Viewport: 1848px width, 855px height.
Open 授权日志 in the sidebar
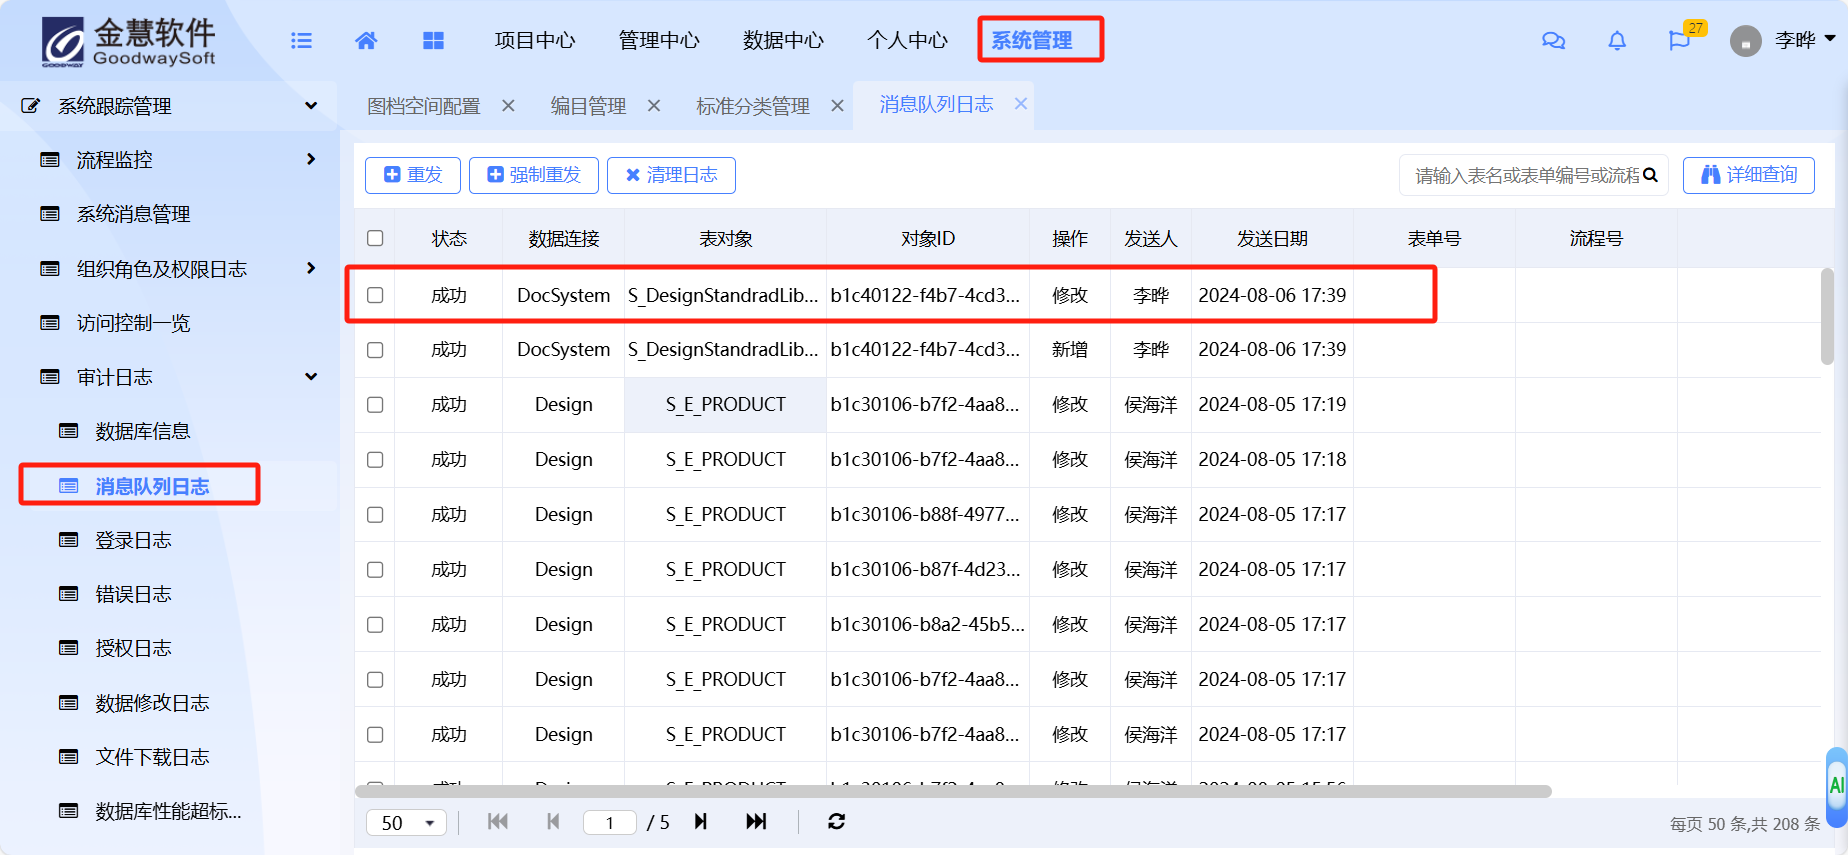point(133,648)
